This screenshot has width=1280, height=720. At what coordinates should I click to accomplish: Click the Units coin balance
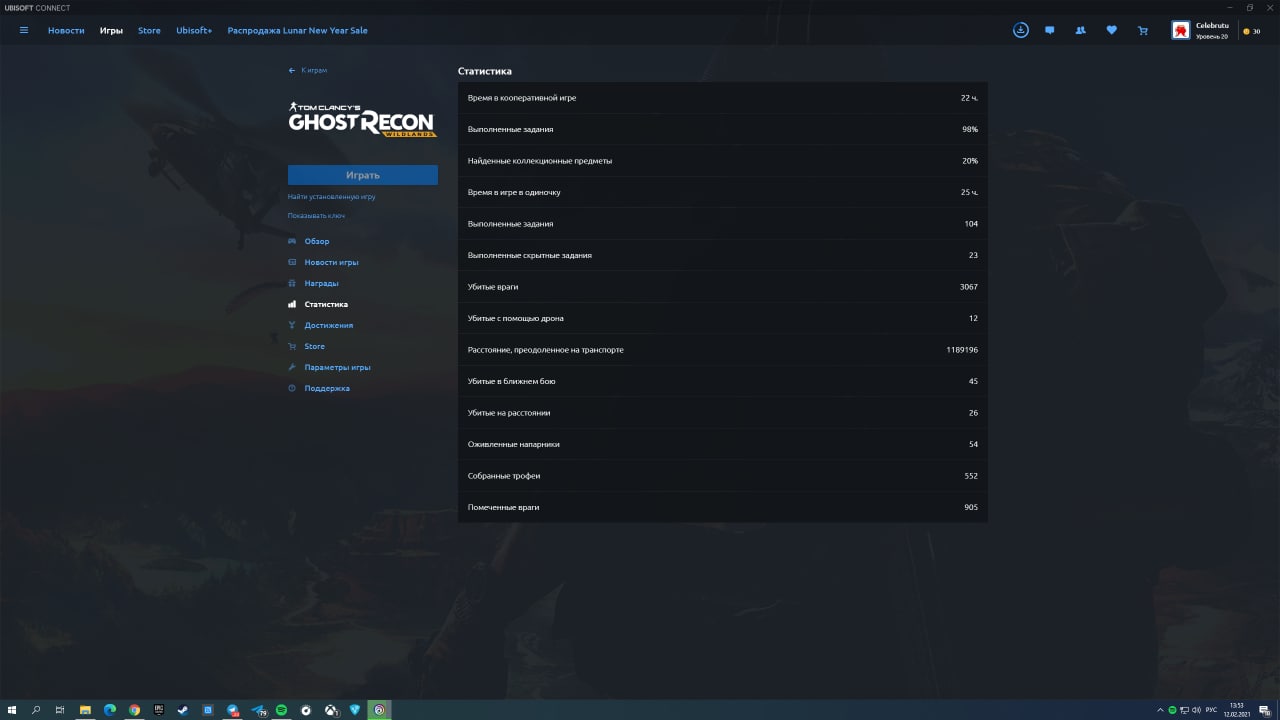point(1251,31)
